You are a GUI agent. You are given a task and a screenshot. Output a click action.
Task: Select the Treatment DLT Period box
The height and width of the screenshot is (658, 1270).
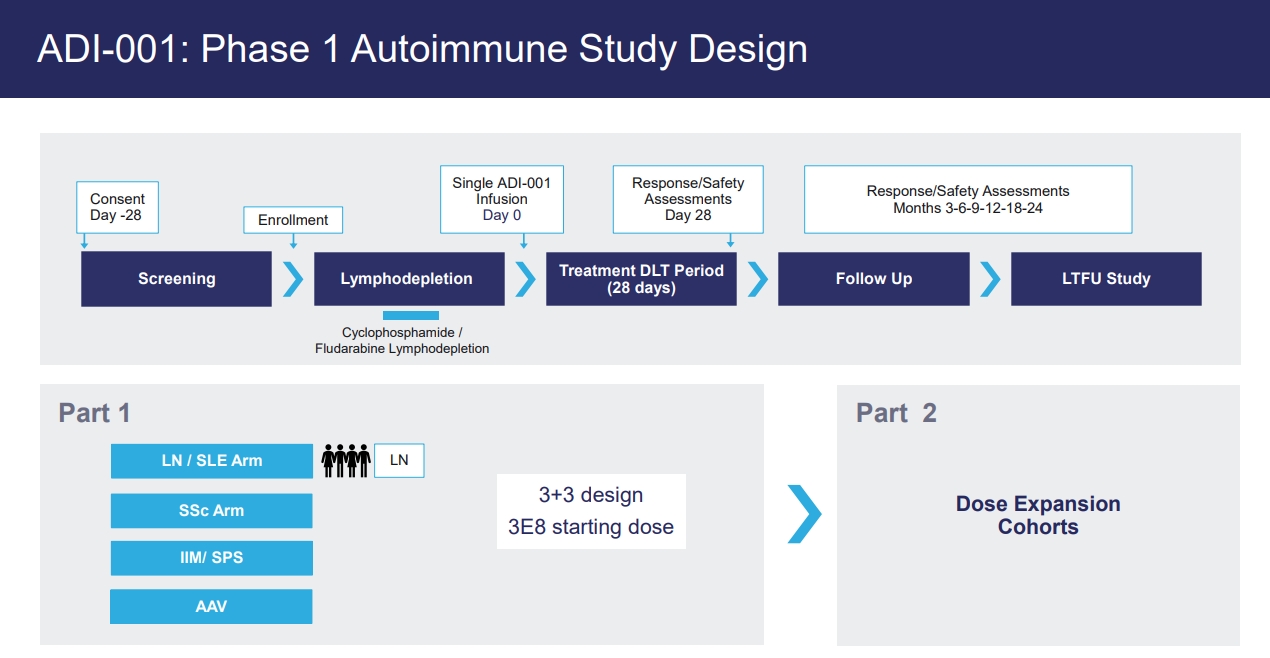(x=641, y=279)
